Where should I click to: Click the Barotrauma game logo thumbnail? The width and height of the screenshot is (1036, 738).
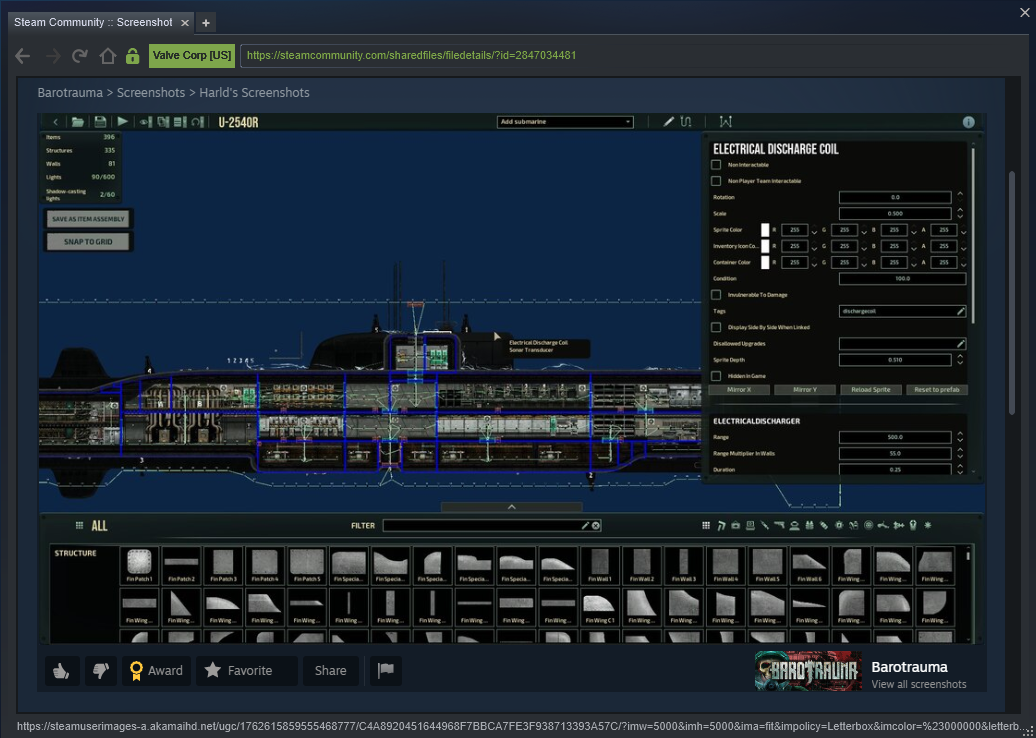click(x=808, y=671)
